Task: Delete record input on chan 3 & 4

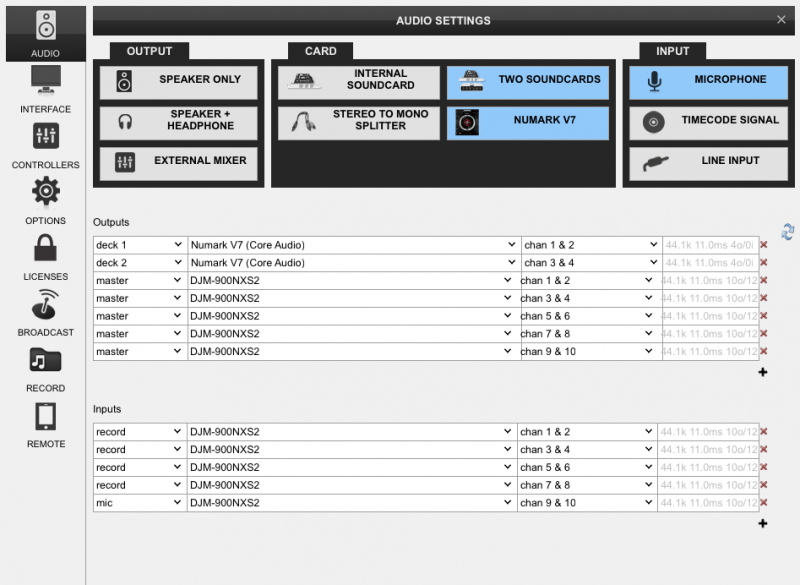Action: coord(764,449)
